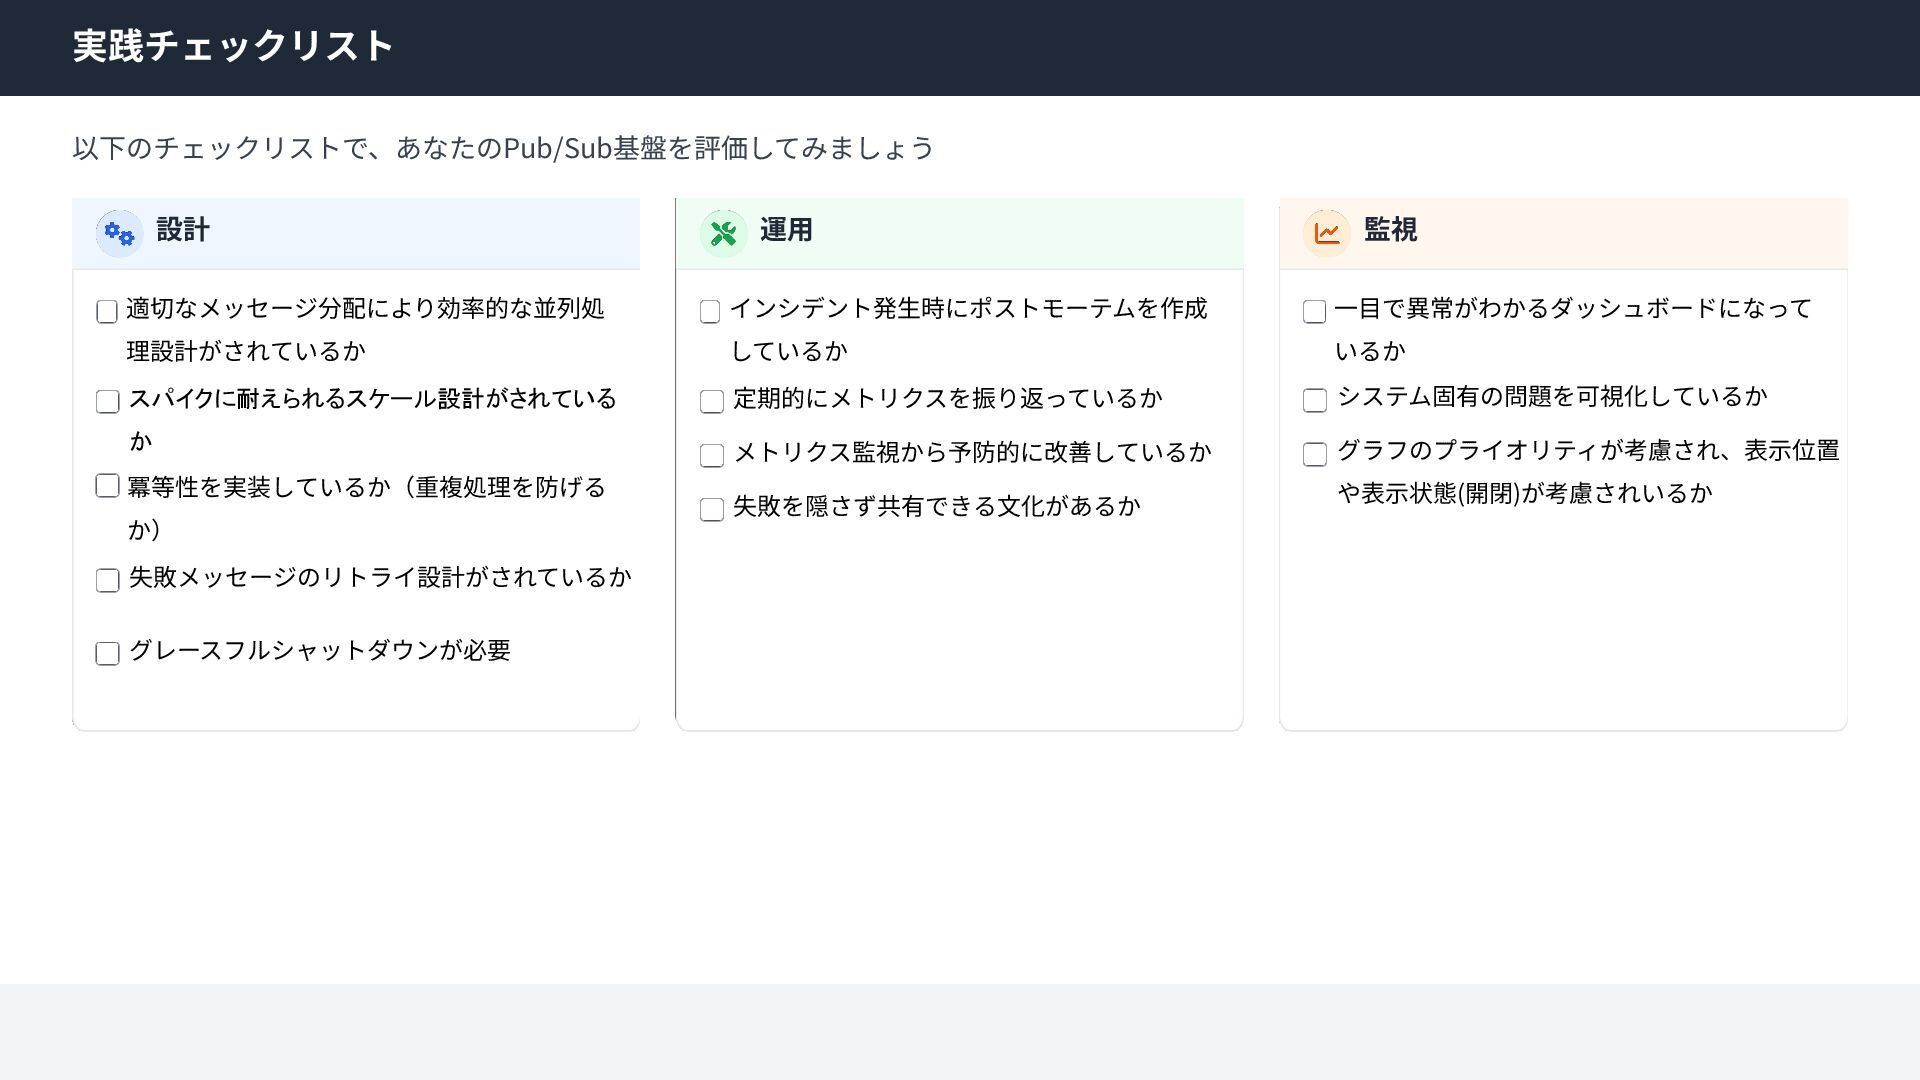This screenshot has width=1920, height=1080.
Task: Enable メトリクス監視から予防的に改善 checkbox
Action: (712, 456)
